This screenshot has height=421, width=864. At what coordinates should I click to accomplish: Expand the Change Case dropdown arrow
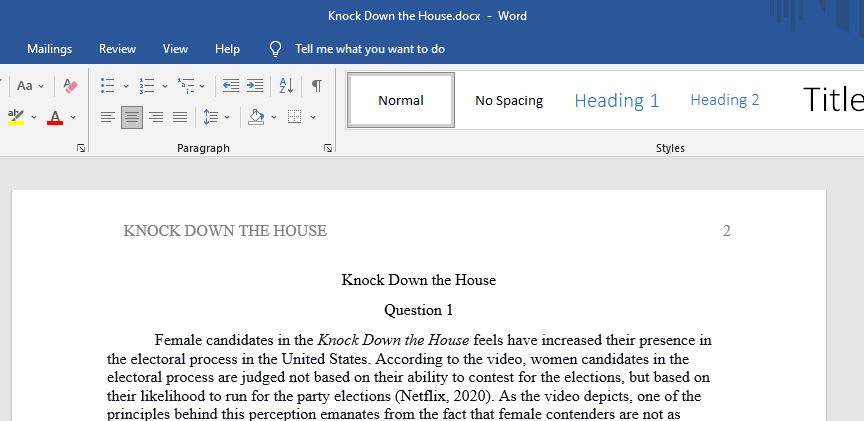click(x=41, y=87)
